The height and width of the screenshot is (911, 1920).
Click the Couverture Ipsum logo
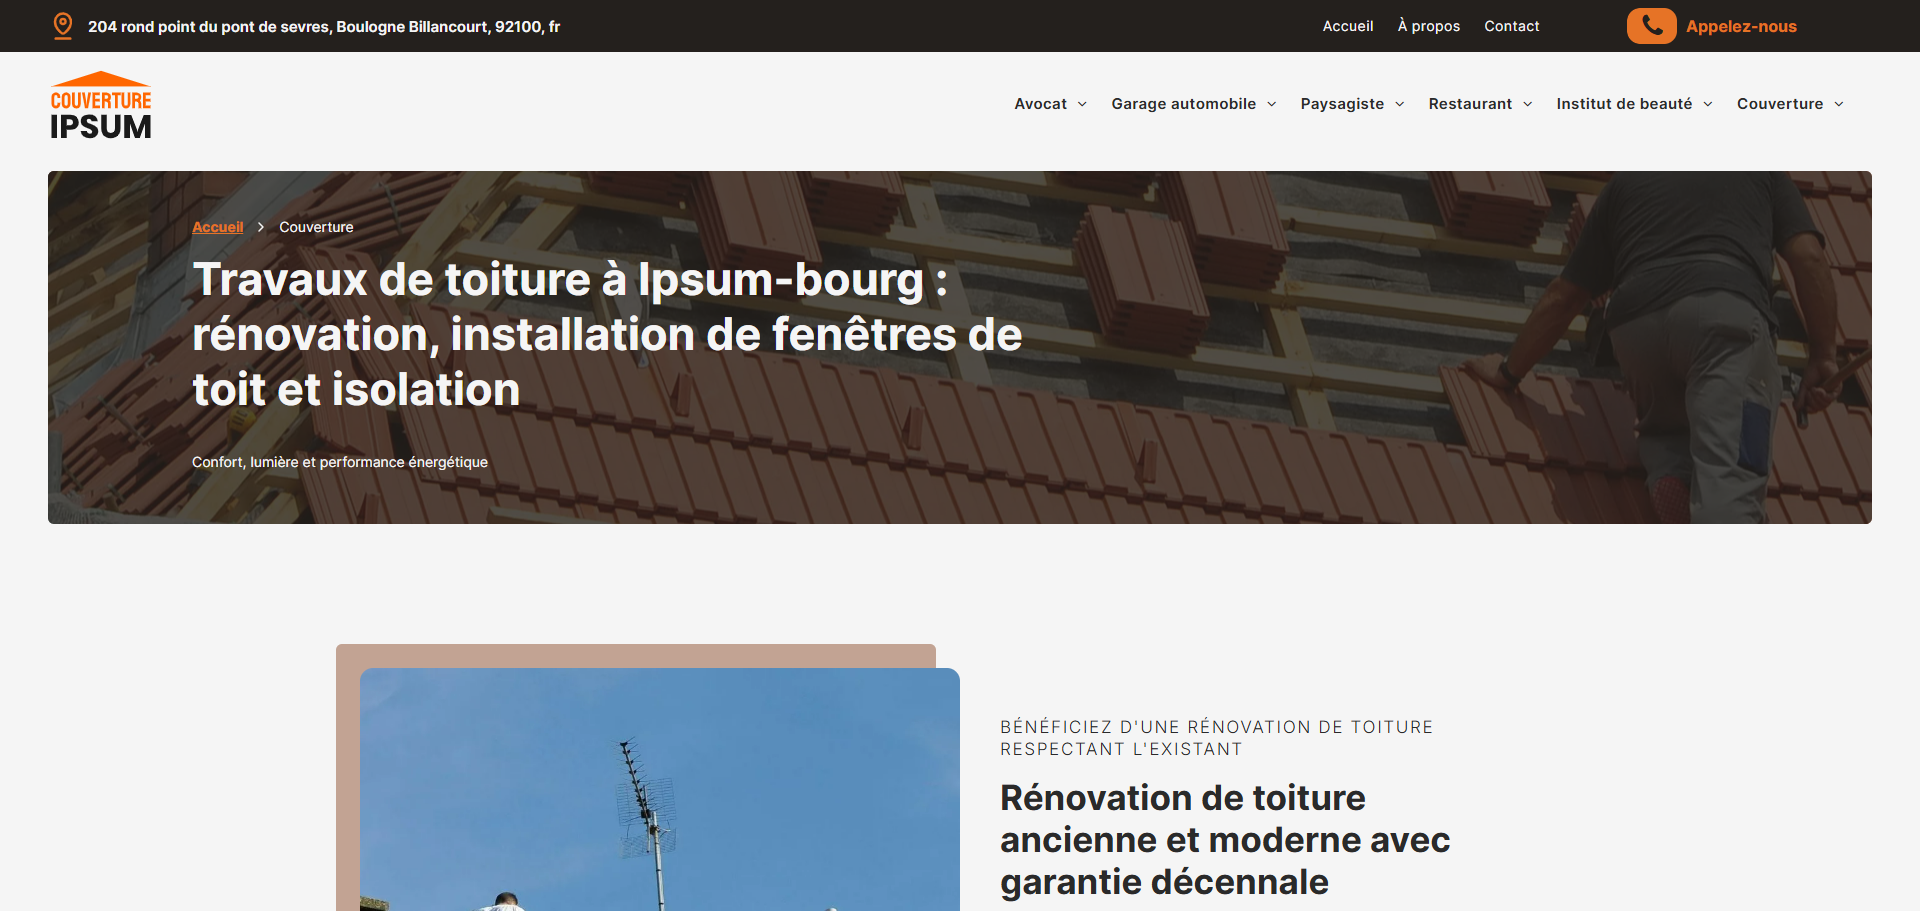[x=101, y=106]
